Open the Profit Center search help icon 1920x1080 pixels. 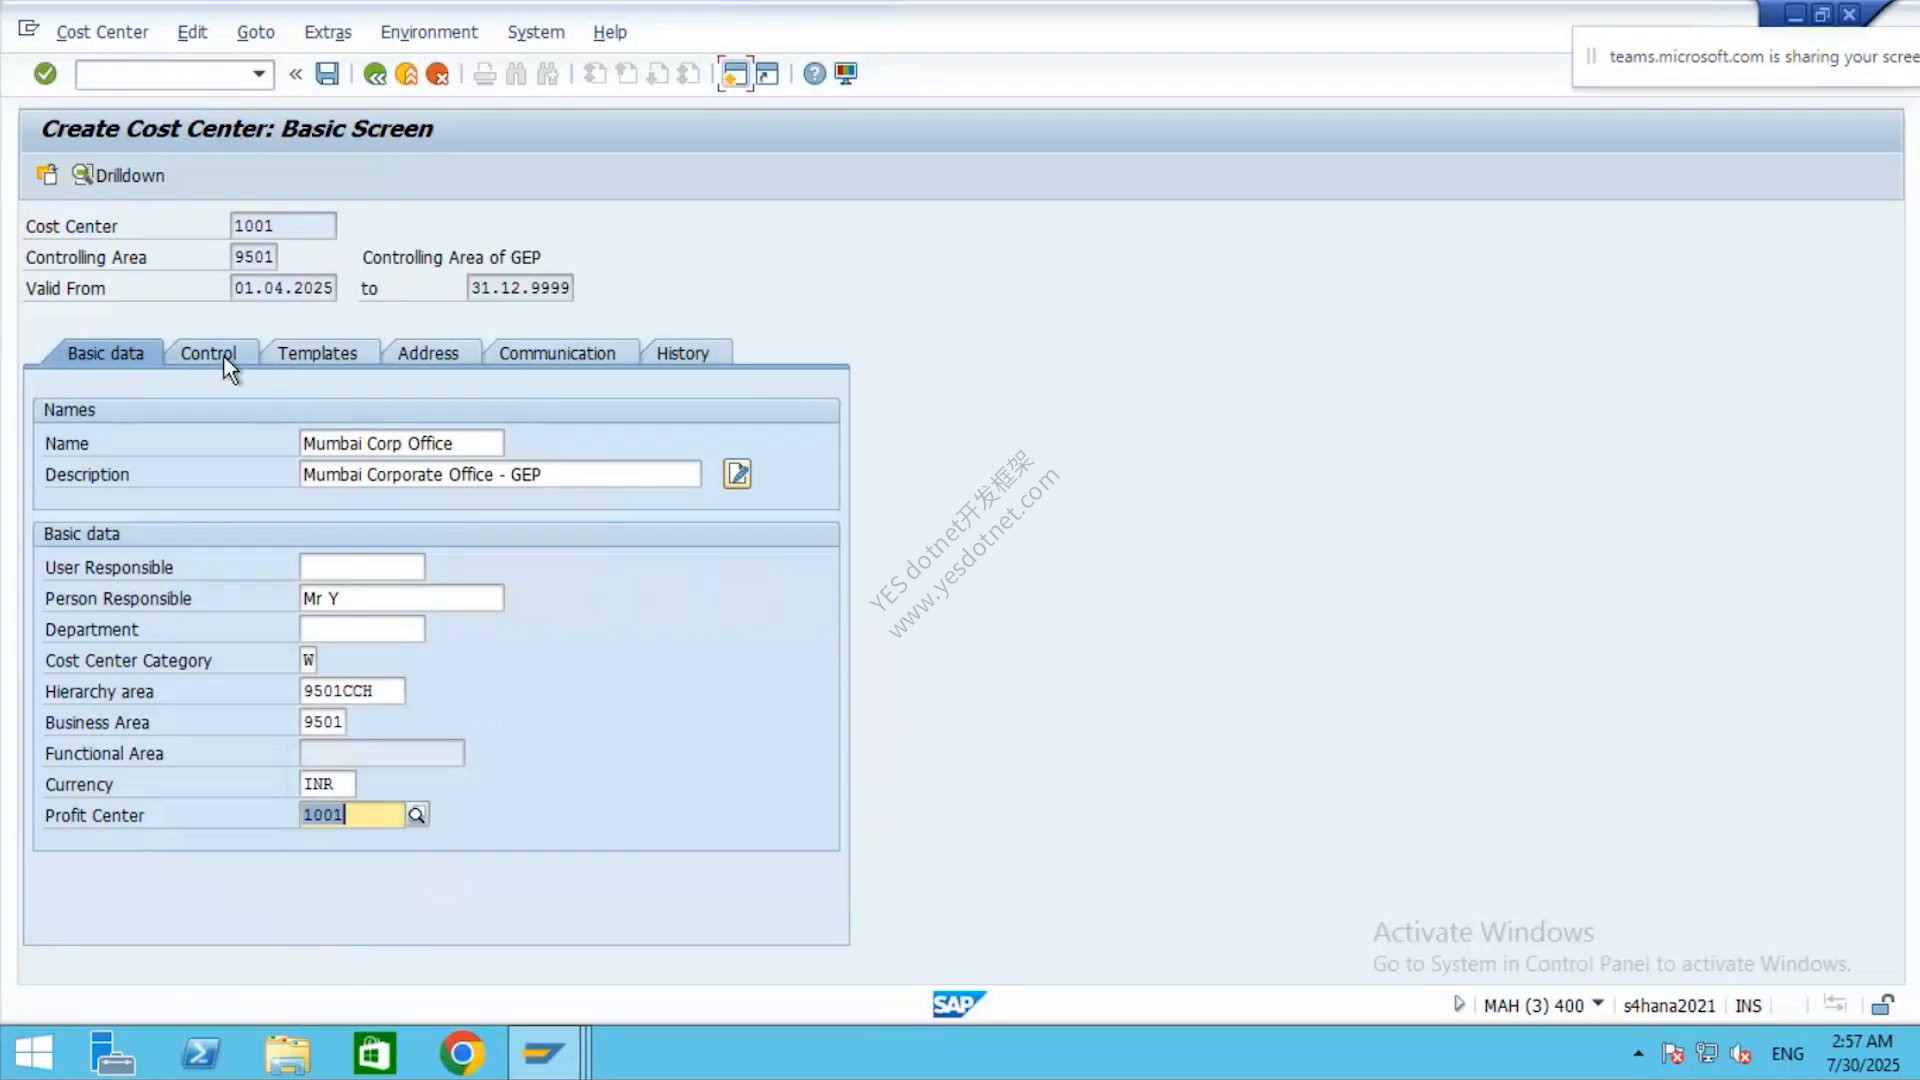417,815
